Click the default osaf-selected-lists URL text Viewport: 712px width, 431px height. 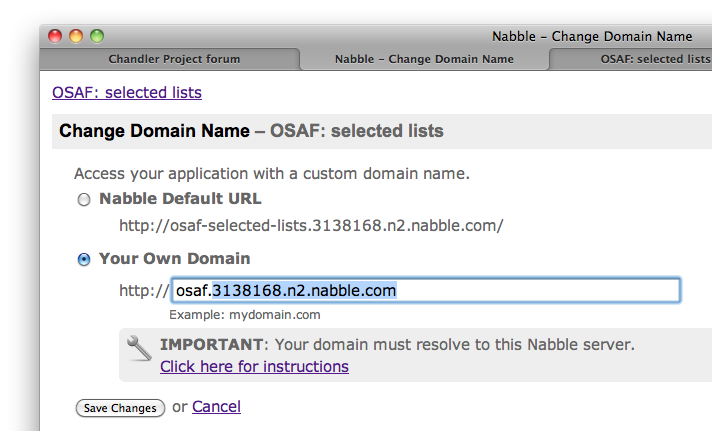click(x=311, y=225)
